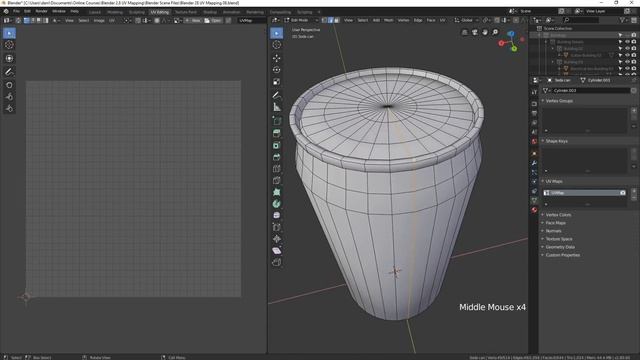Select the Rip Region tool
The width and height of the screenshot is (640, 360).
(x=277, y=262)
